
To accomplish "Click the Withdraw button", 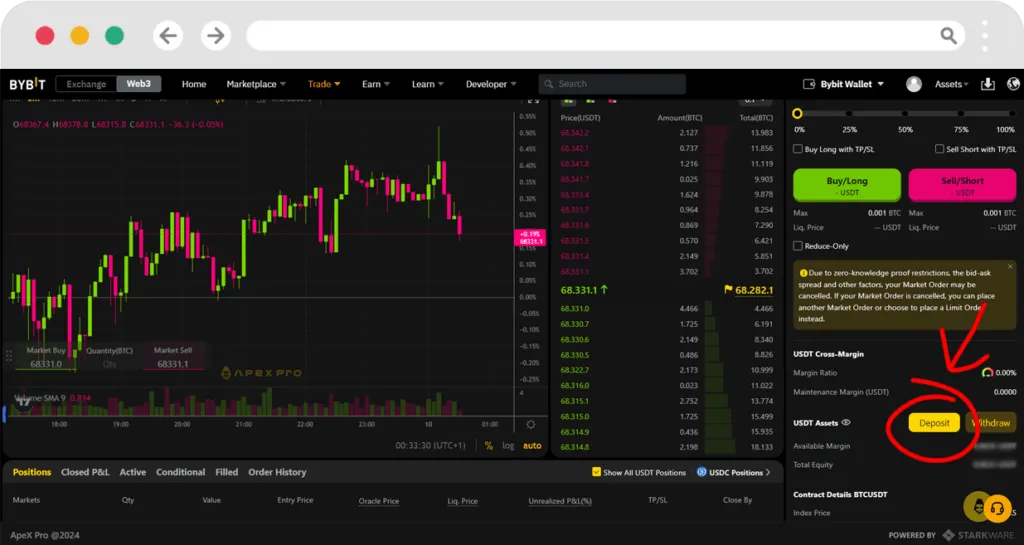I will click(x=991, y=423).
